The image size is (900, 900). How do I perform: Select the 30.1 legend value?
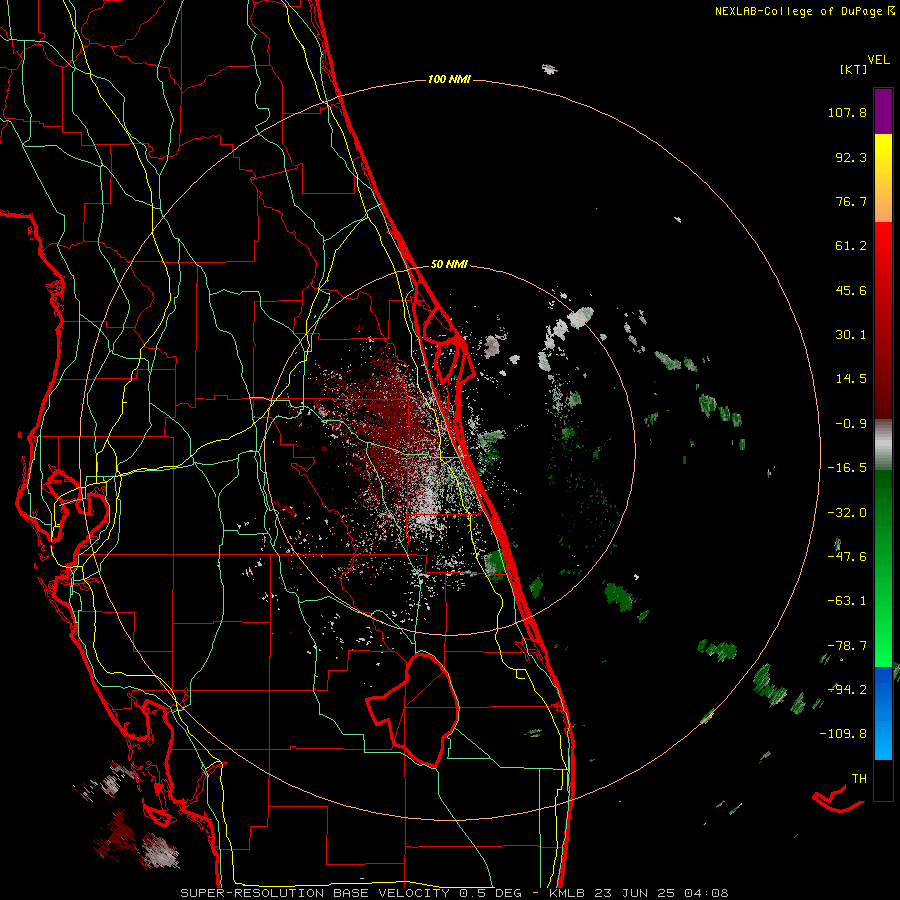(851, 335)
